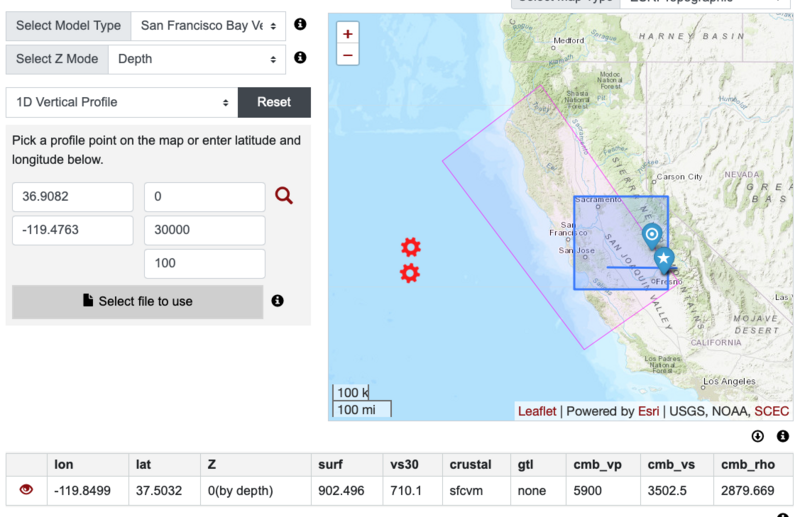This screenshot has height=517, width=800.
Task: Click the Reset button
Action: click(x=274, y=102)
